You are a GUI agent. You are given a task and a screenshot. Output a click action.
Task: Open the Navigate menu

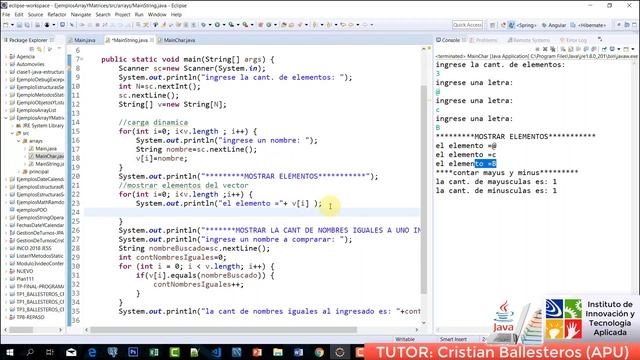[81, 14]
